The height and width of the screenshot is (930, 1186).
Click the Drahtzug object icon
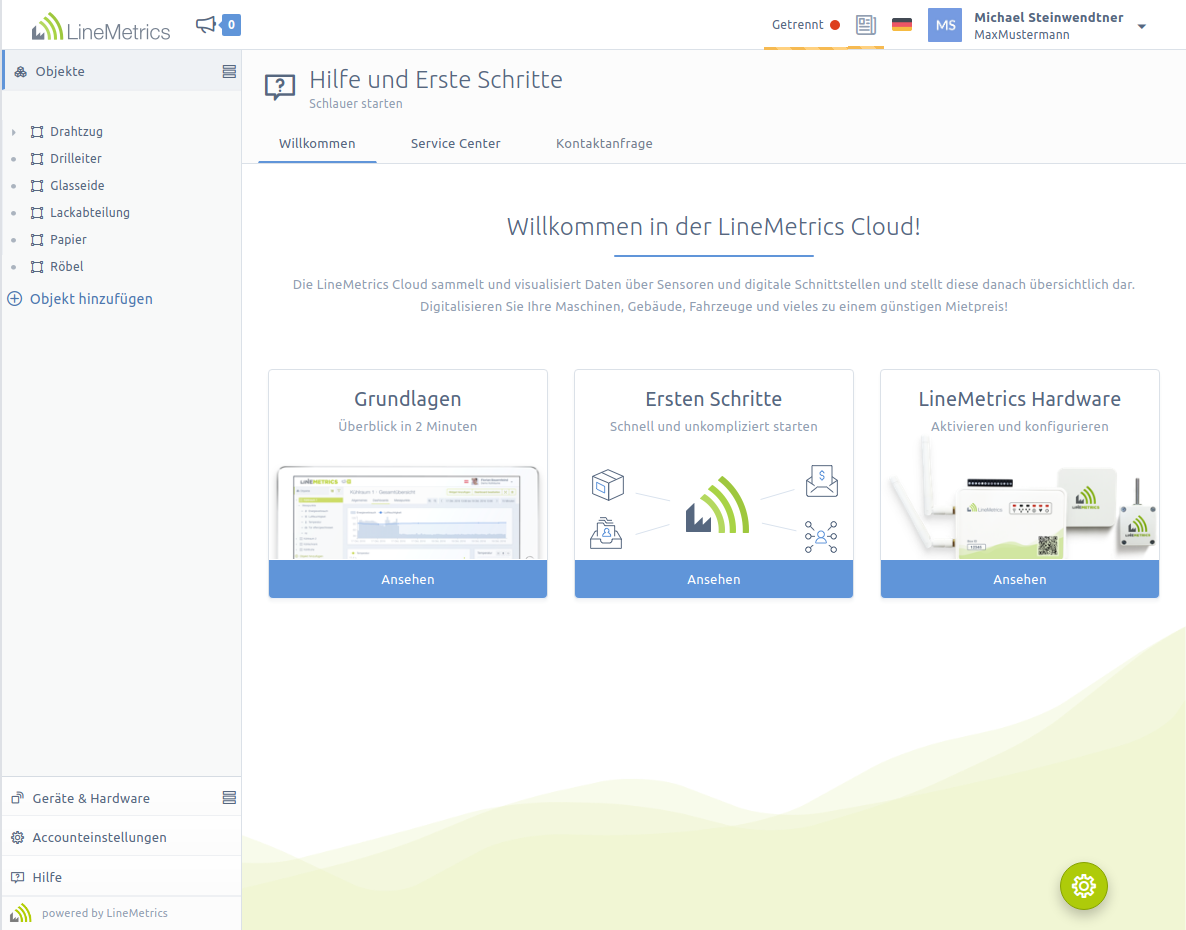pos(37,132)
